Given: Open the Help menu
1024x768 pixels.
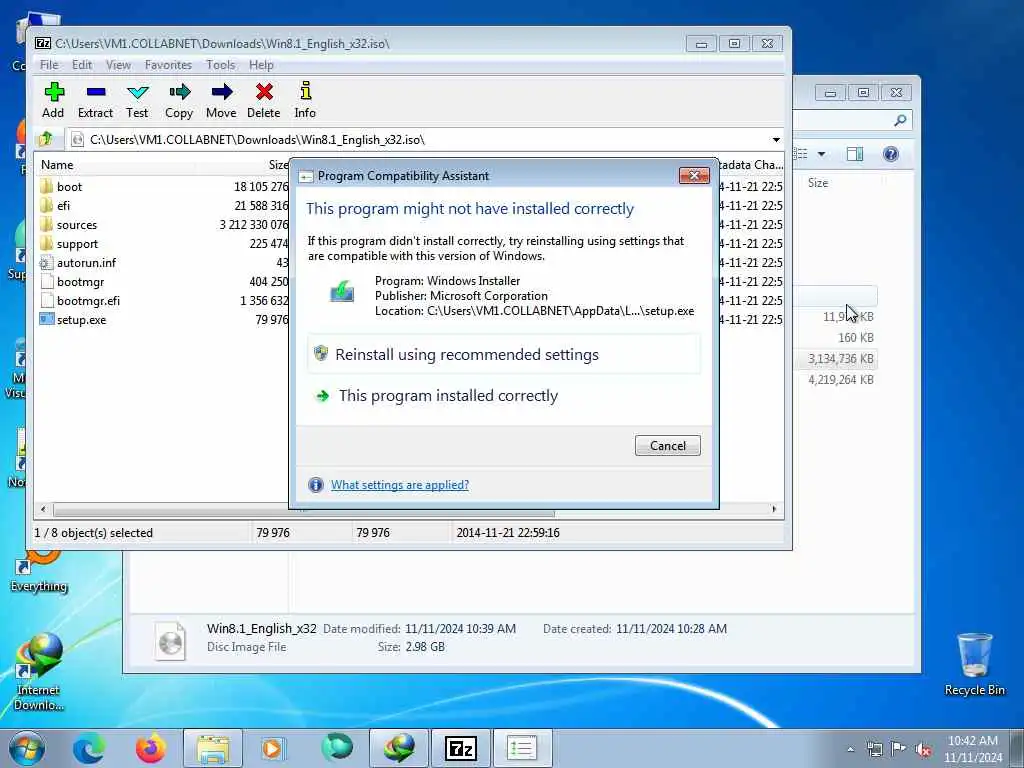Looking at the screenshot, I should 261,65.
